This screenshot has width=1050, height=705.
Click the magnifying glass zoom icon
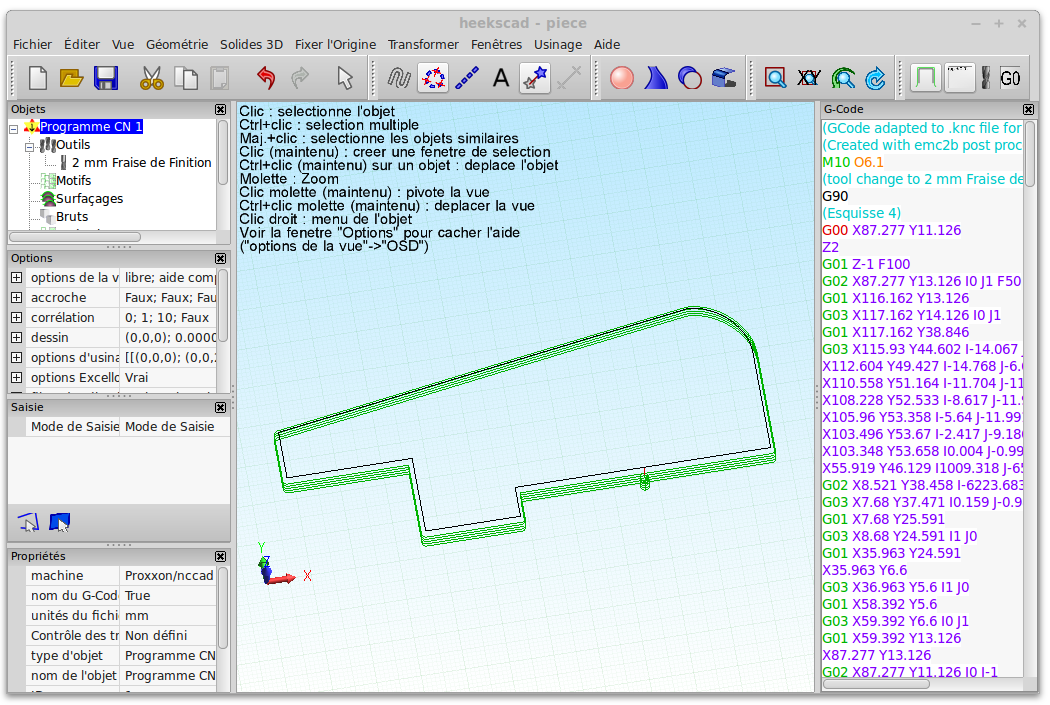tap(775, 78)
